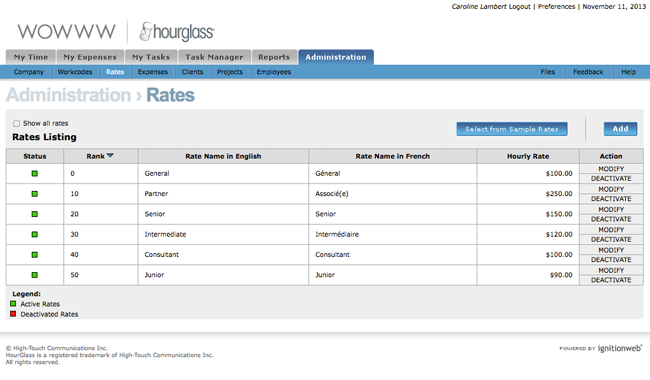Click the $120.00 hourly rate cell
Screen dimensions: 650x380
coord(528,234)
